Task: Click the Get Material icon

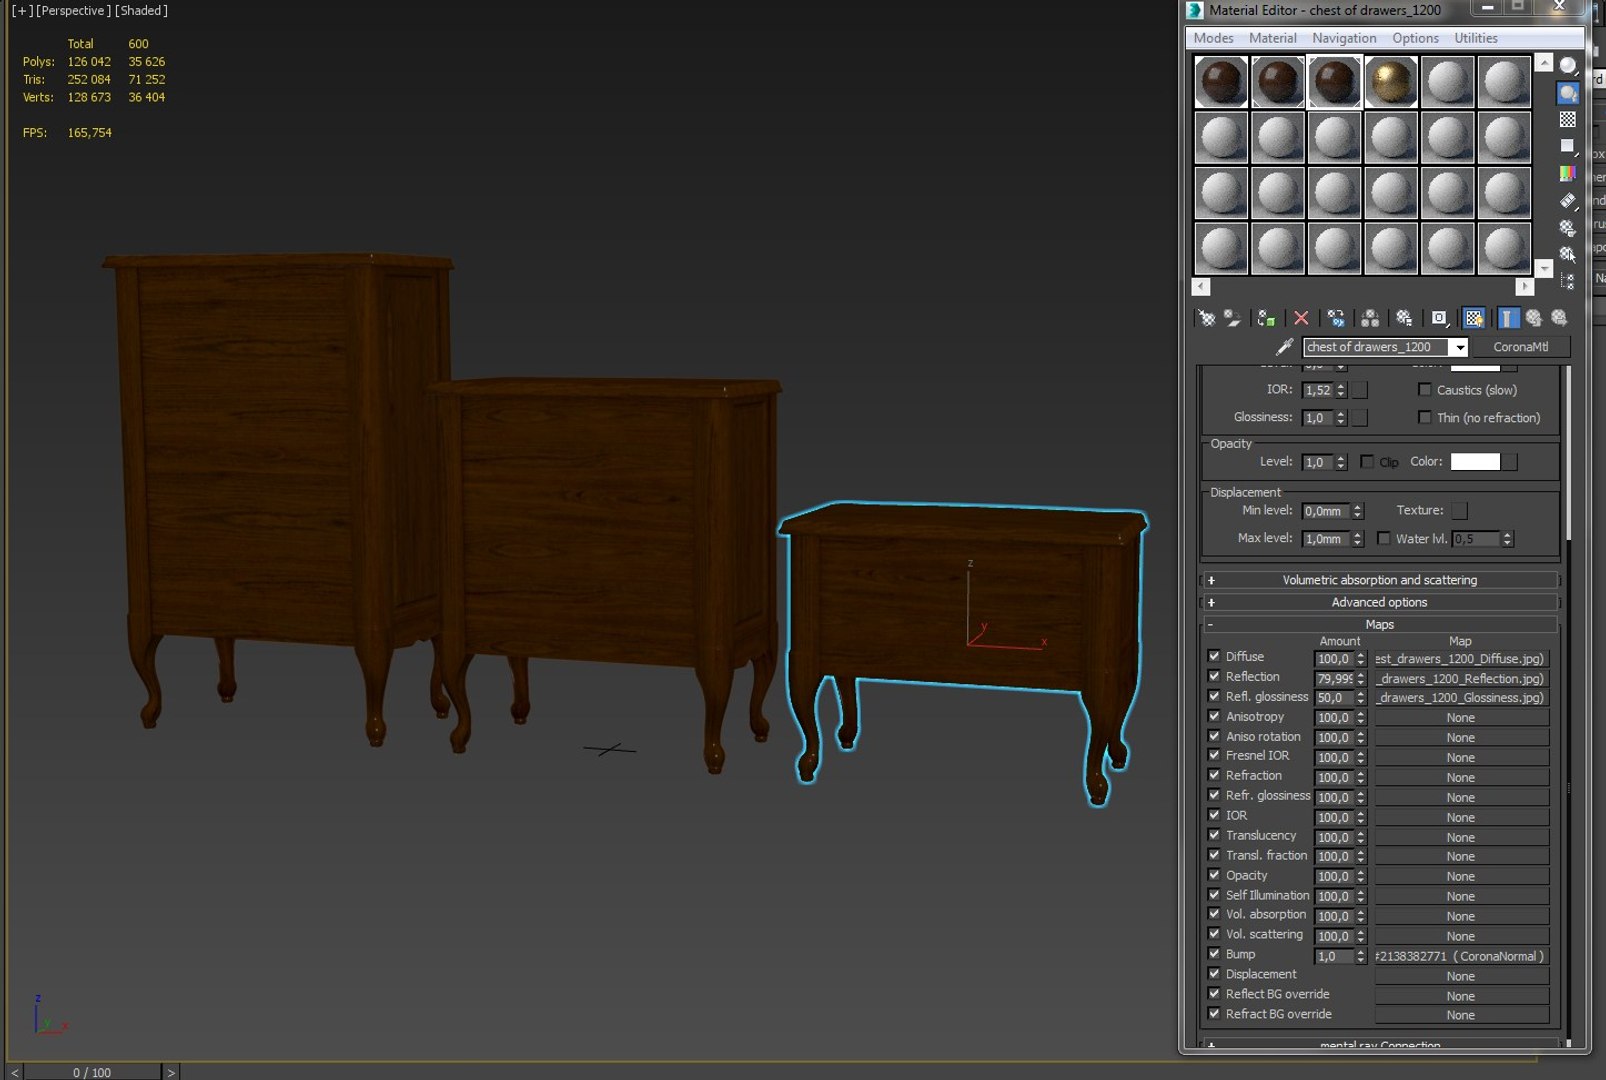Action: point(1207,318)
